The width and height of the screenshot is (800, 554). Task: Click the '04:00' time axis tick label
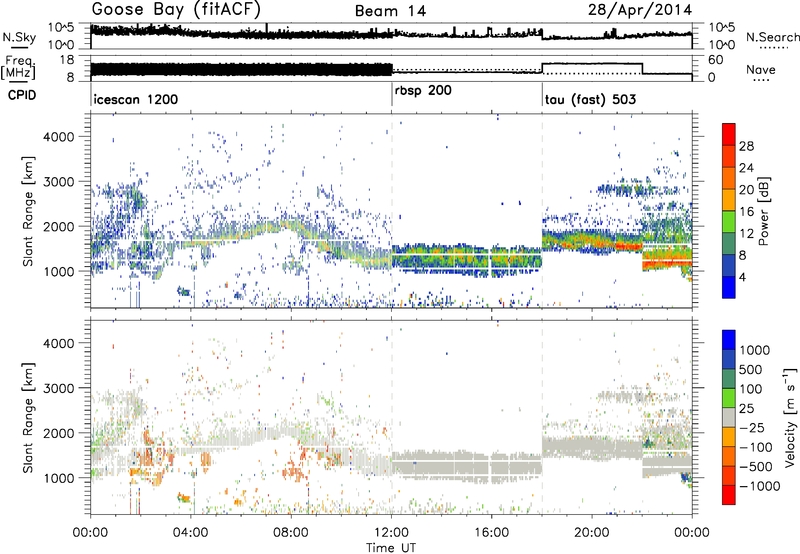click(191, 533)
